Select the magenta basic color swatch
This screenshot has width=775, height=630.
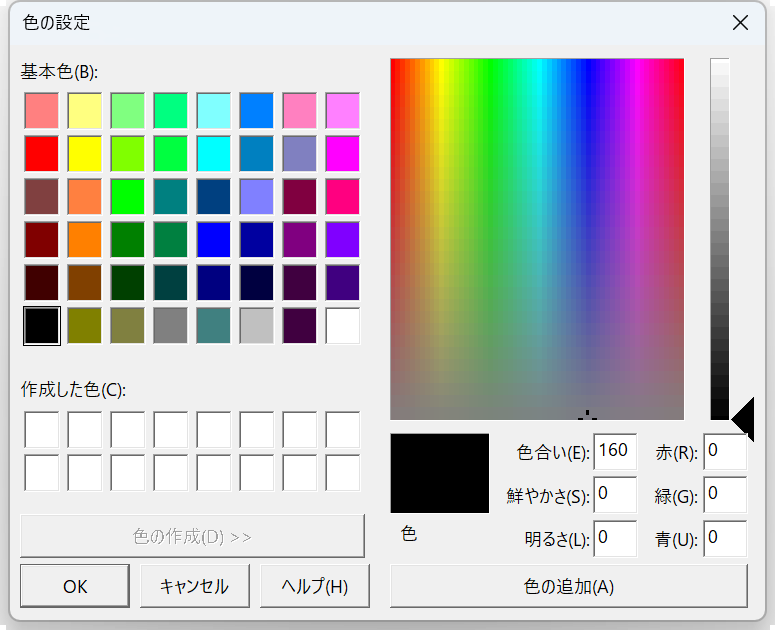[x=343, y=154]
